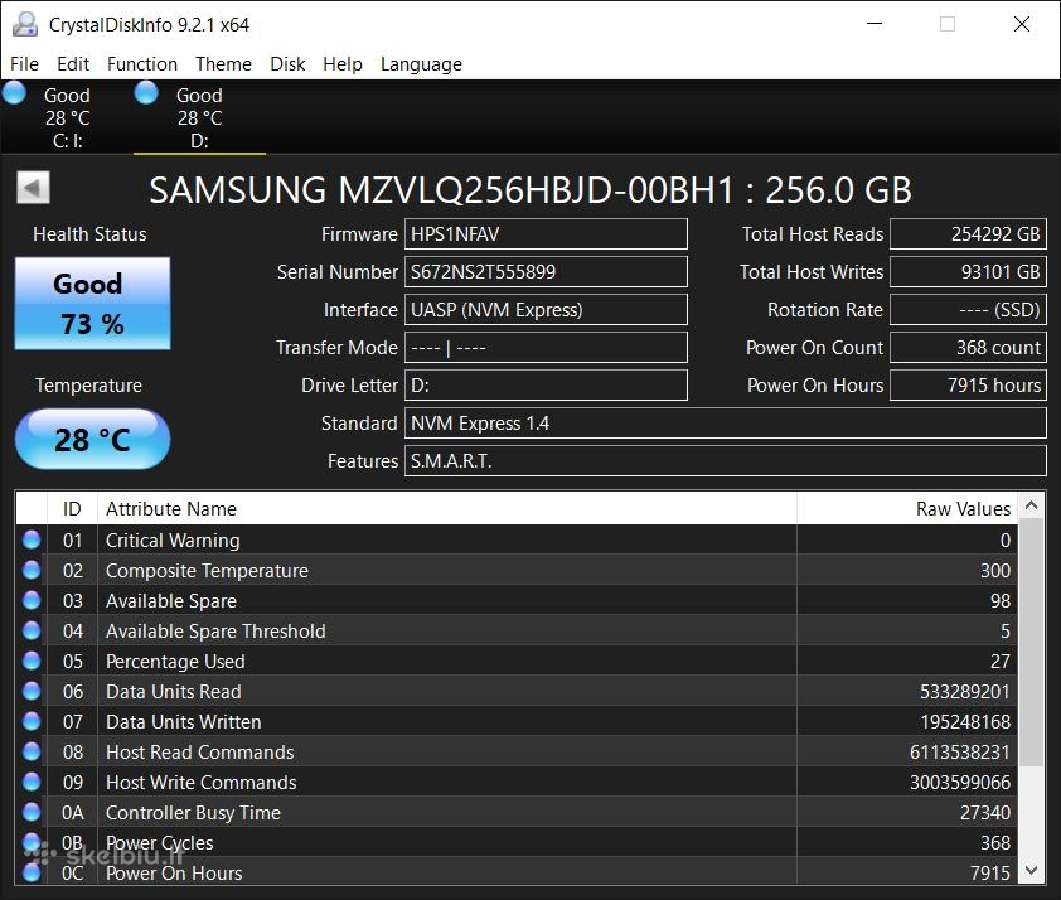Image resolution: width=1061 pixels, height=900 pixels.
Task: Click the previous disk arrow button
Action: point(32,187)
